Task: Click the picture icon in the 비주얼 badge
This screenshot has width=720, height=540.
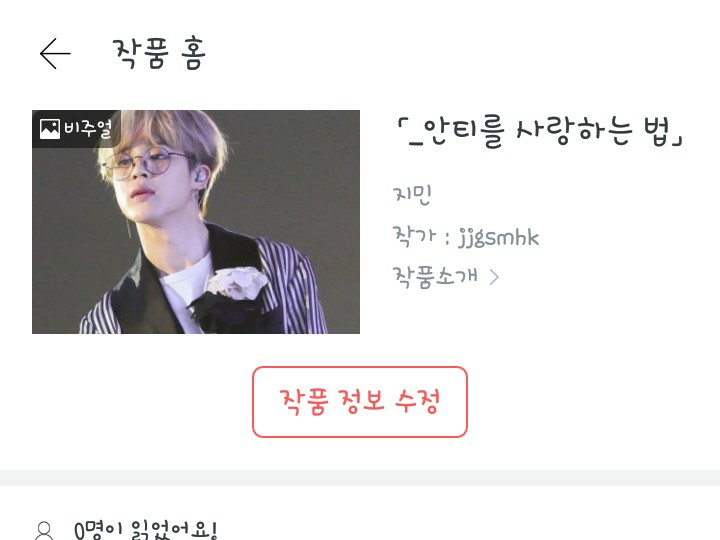Action: (50, 129)
